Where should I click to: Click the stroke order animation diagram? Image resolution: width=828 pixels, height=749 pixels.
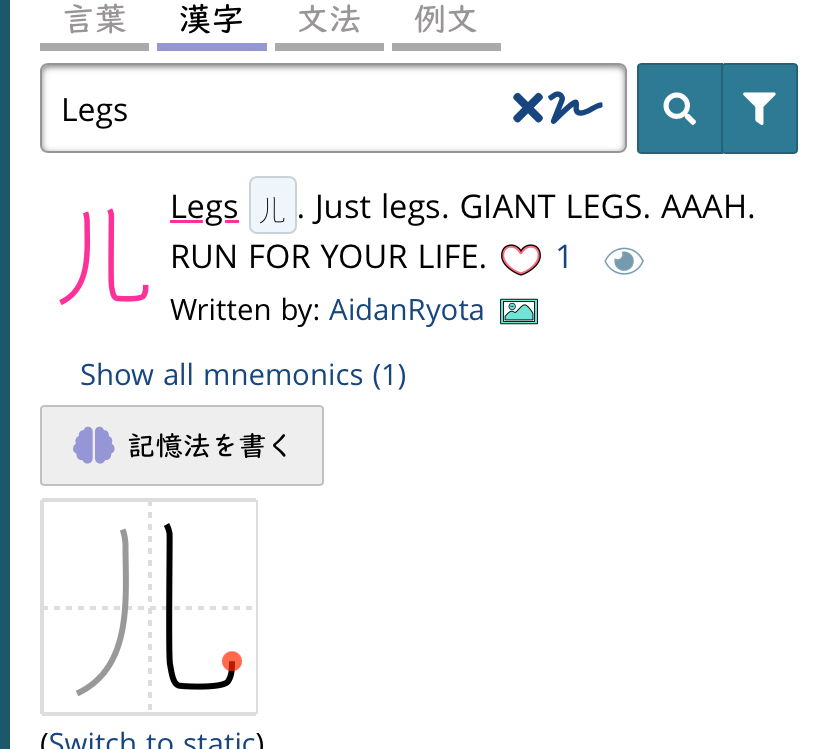pos(149,606)
